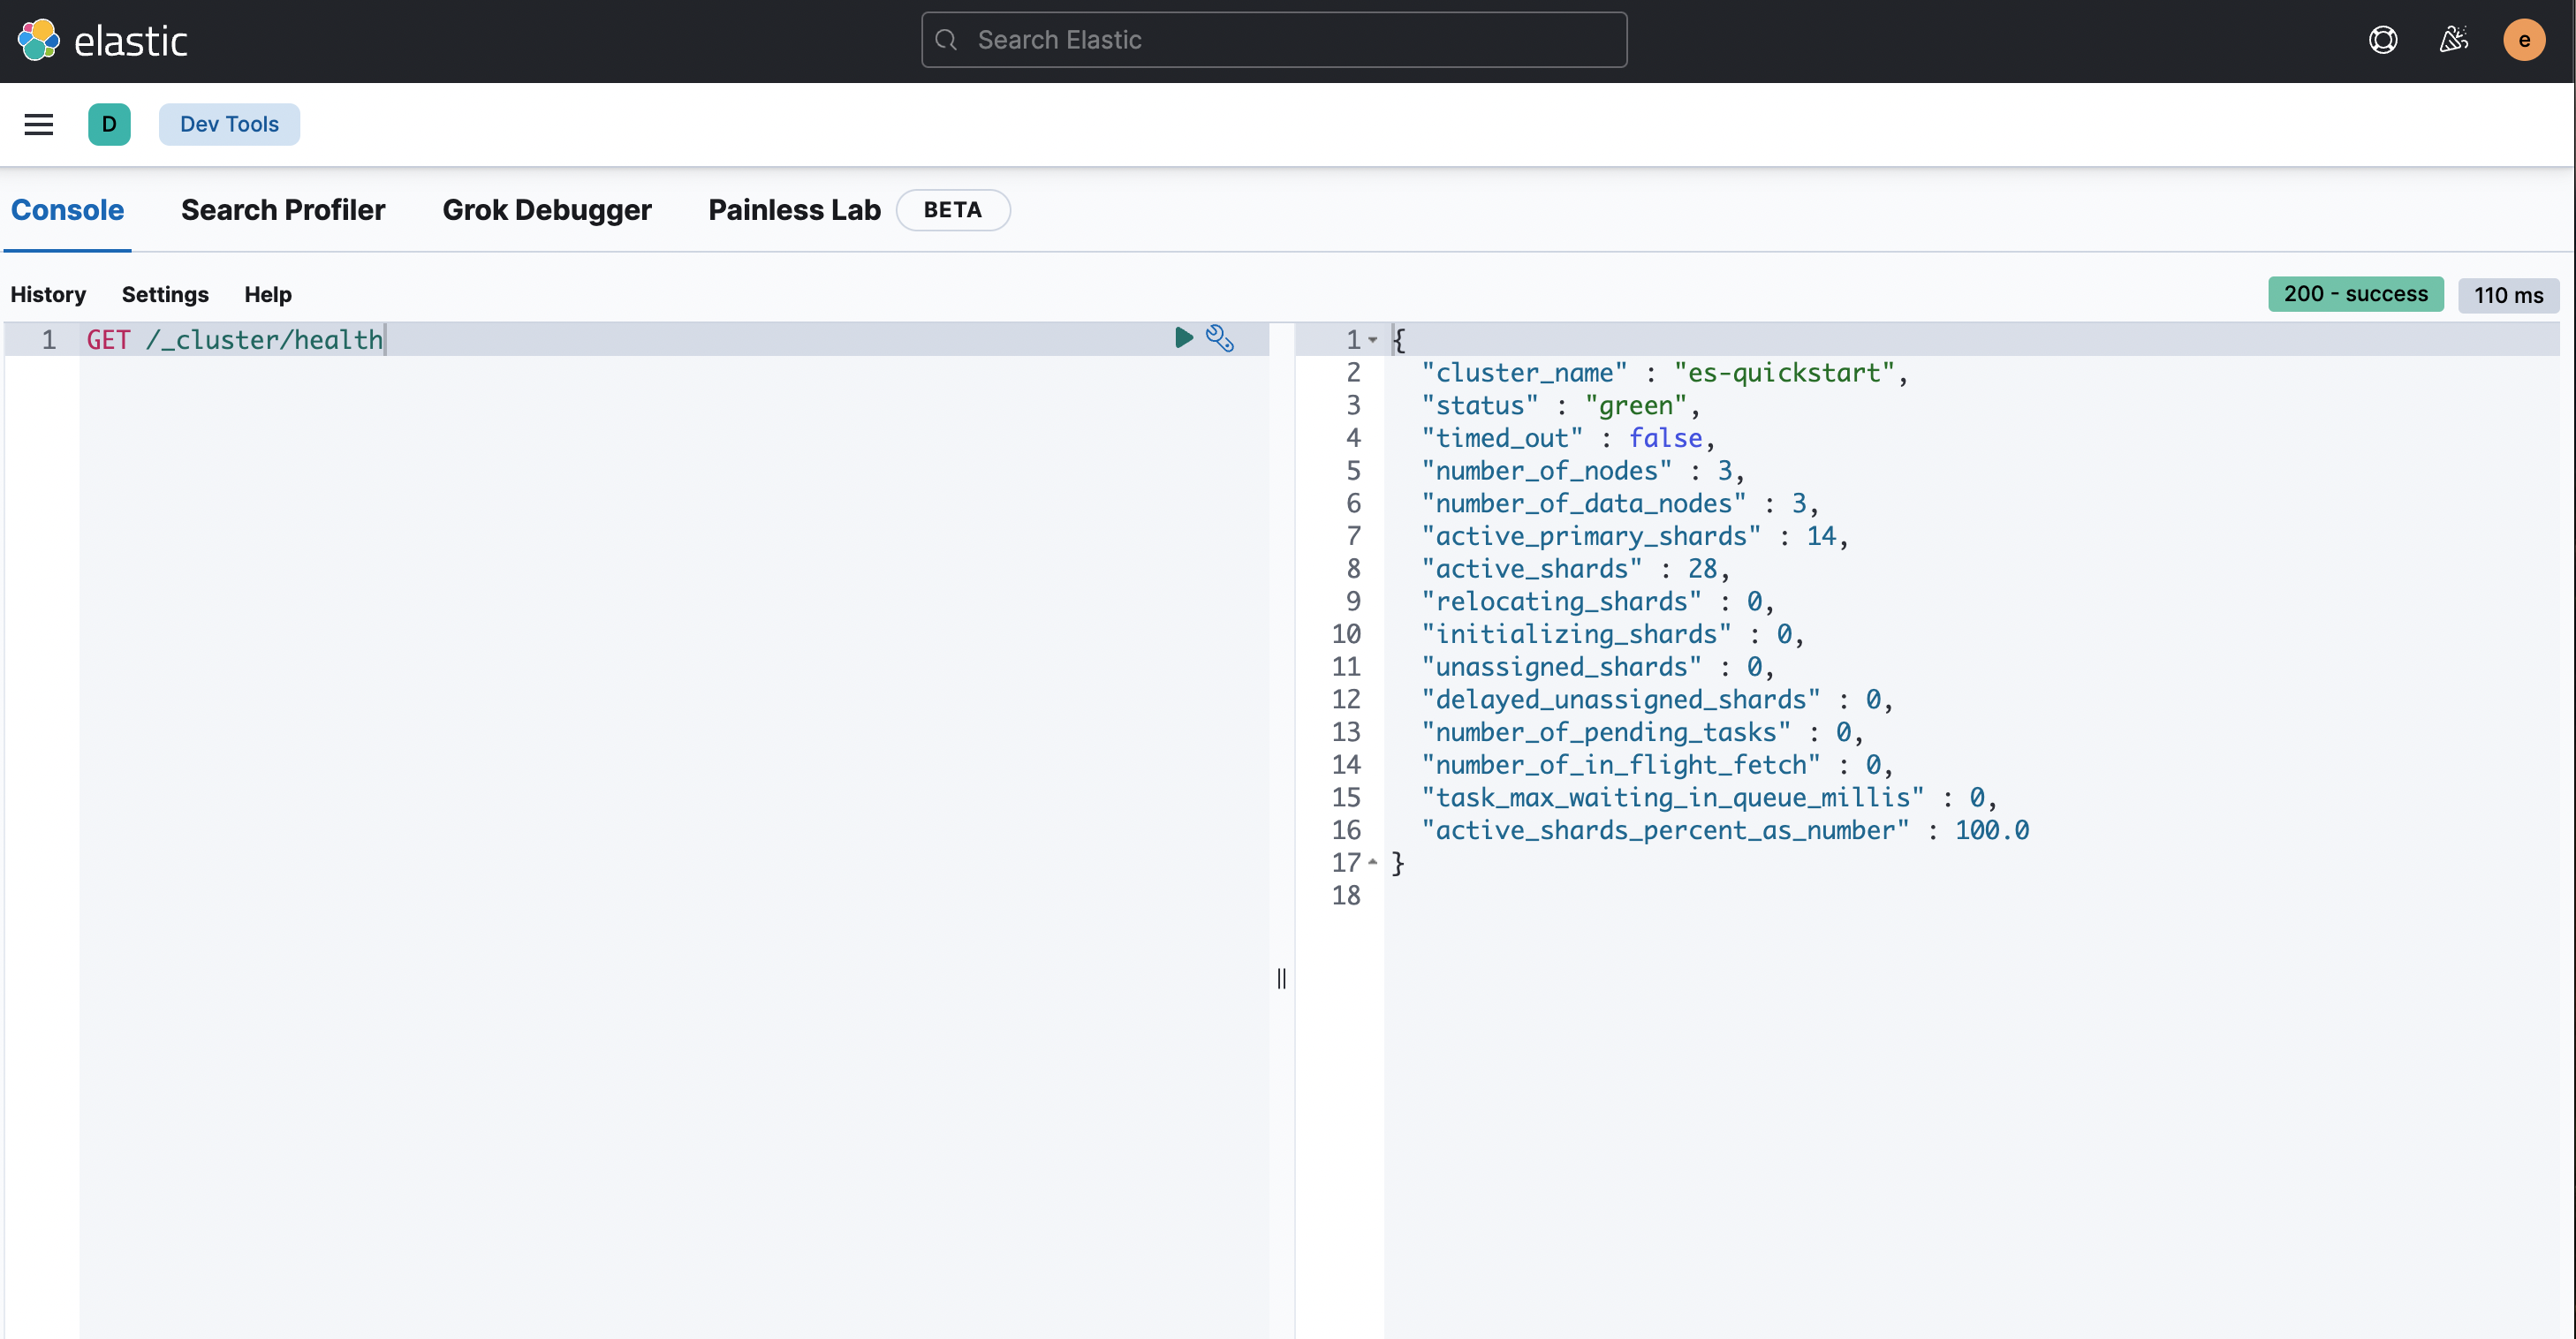The width and height of the screenshot is (2576, 1339).
Task: Open the console History
Action: (x=48, y=294)
